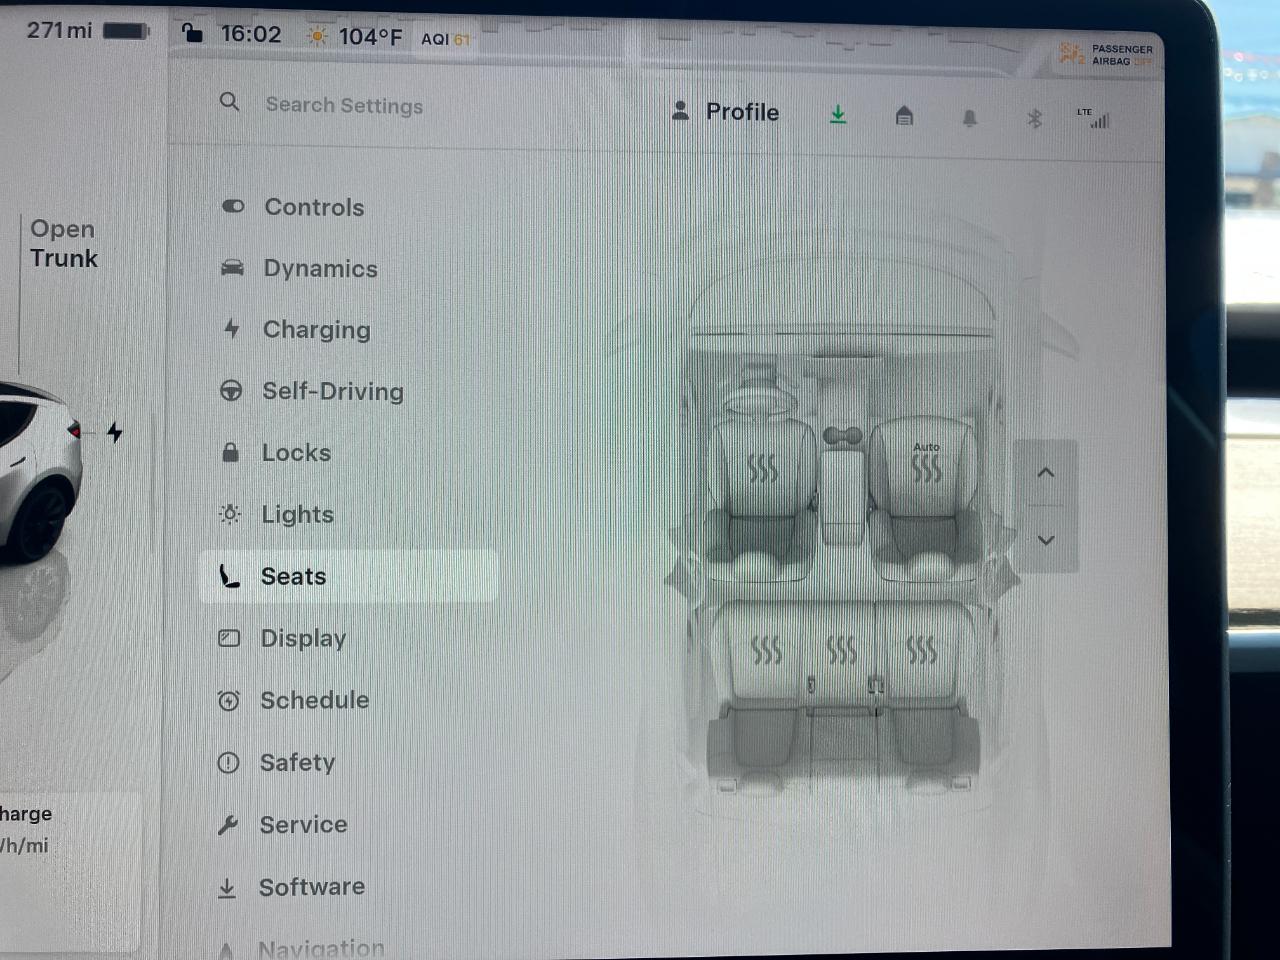Viewport: 1280px width, 960px height.
Task: Click the Controls toggle-shaped icon
Action: (233, 206)
